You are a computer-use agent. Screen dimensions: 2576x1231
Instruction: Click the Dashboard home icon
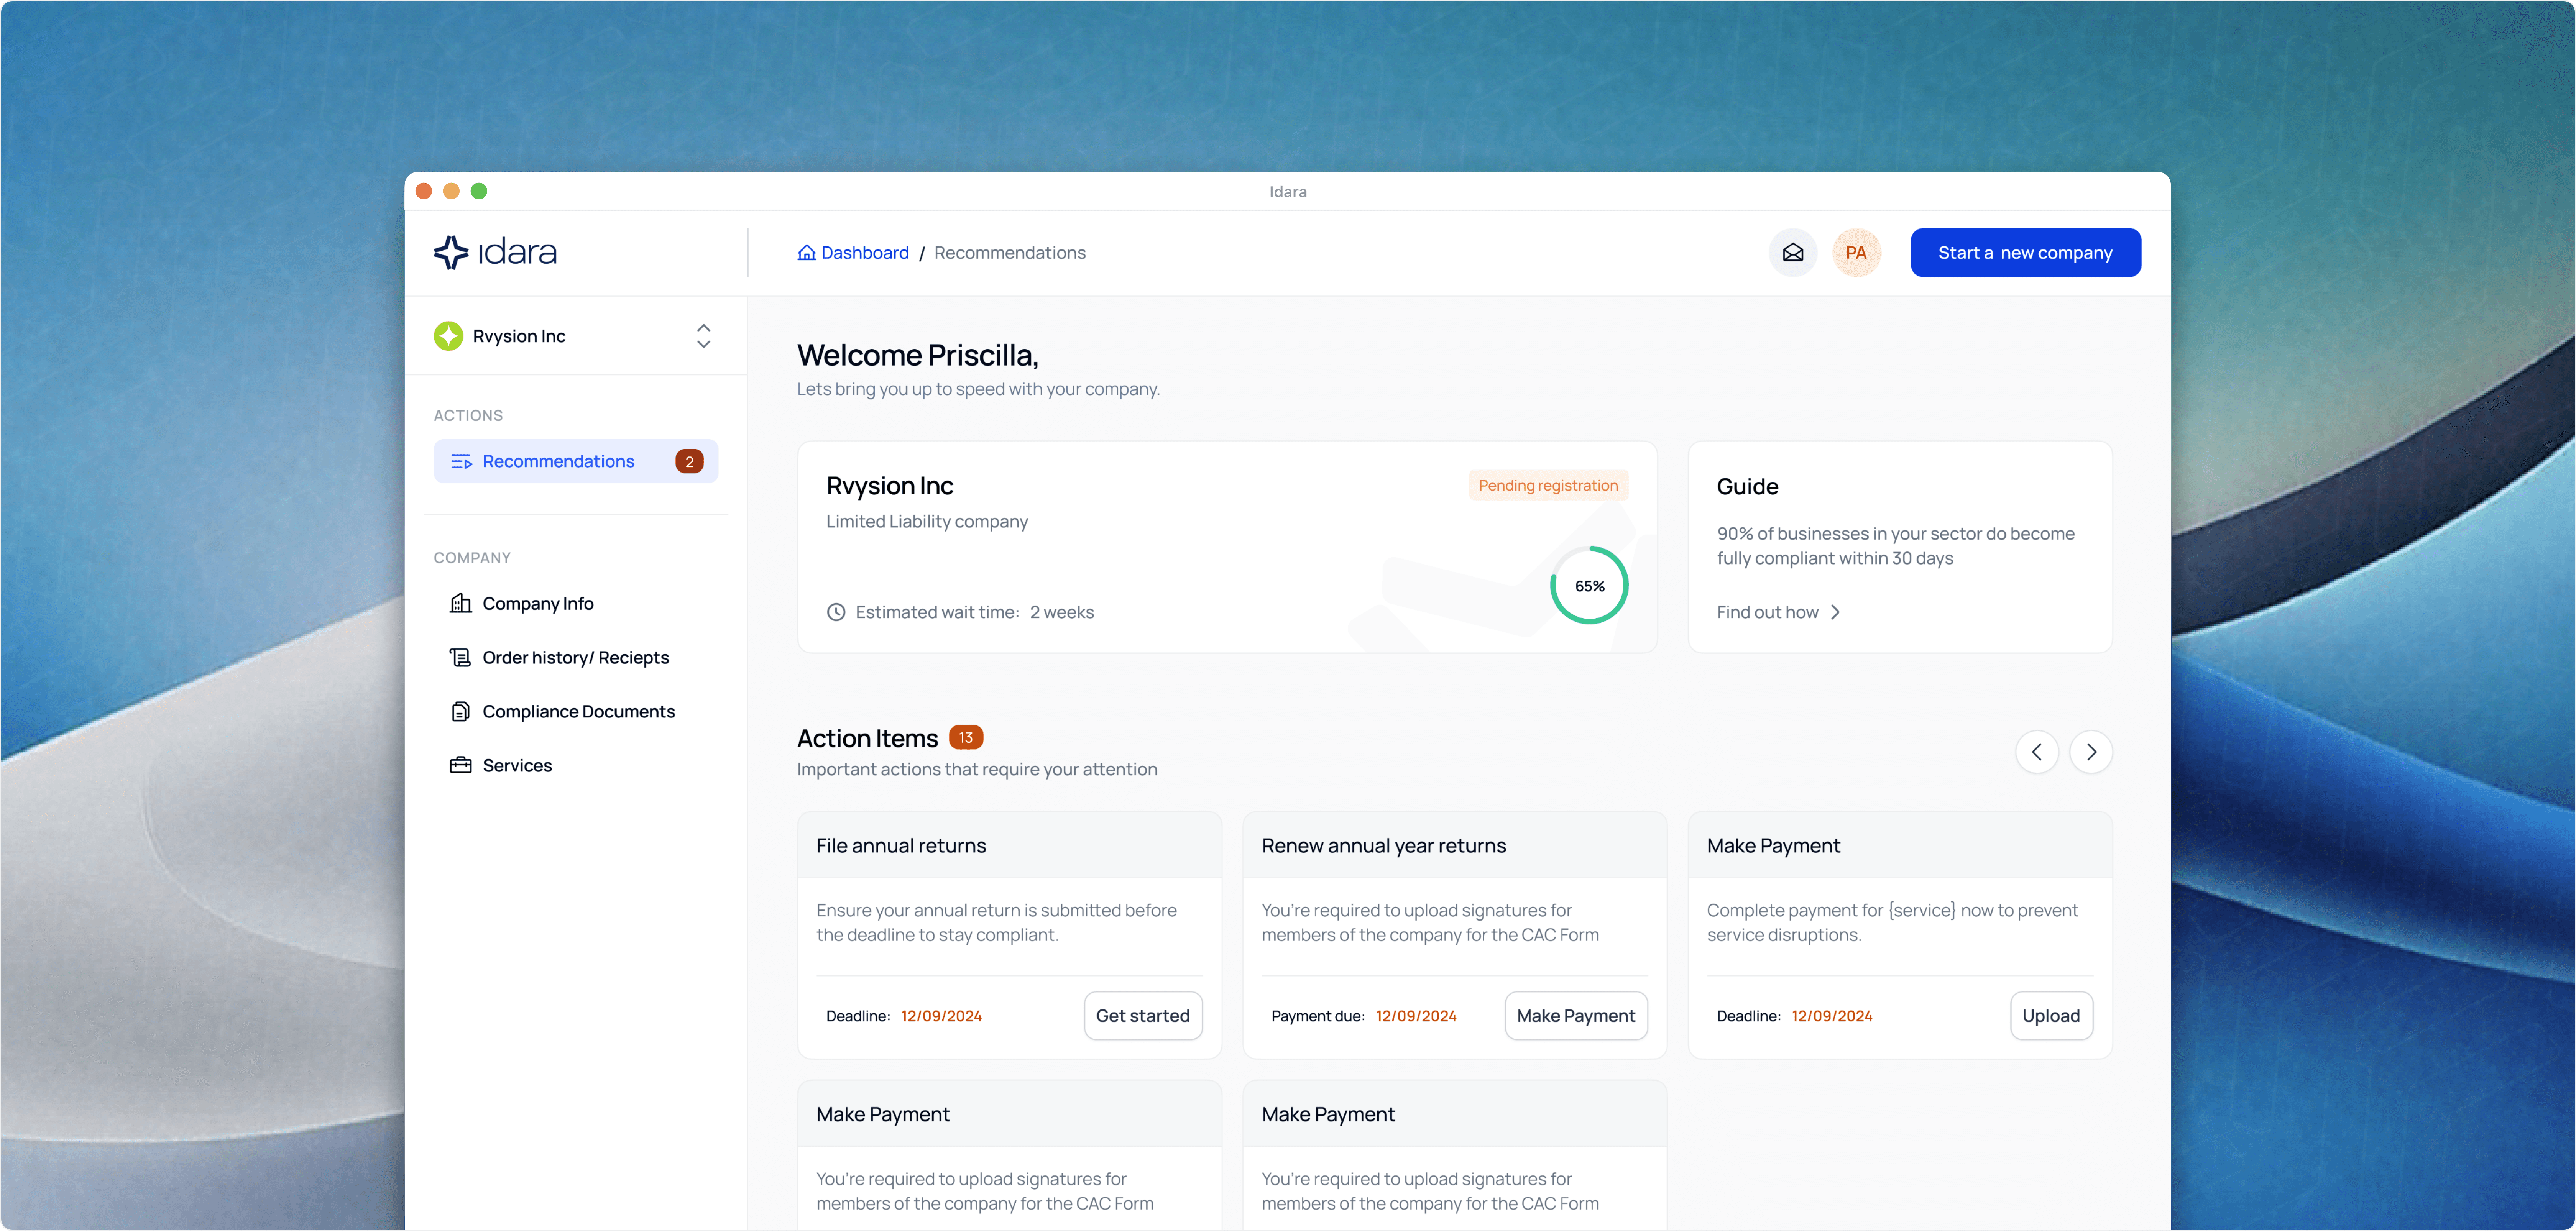click(806, 253)
